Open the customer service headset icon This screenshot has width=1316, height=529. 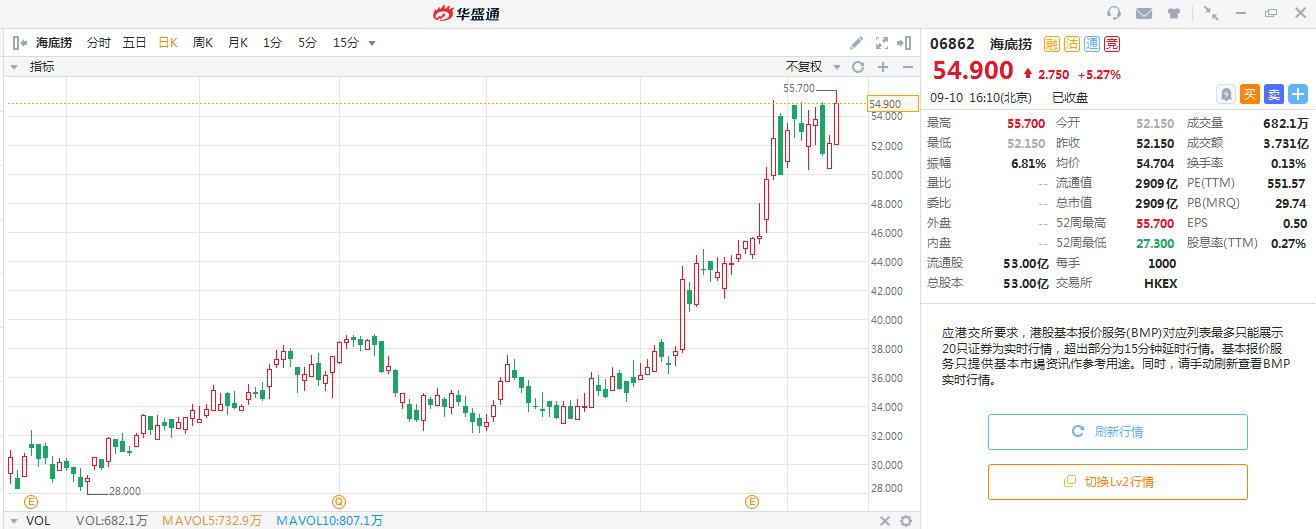coord(1114,13)
